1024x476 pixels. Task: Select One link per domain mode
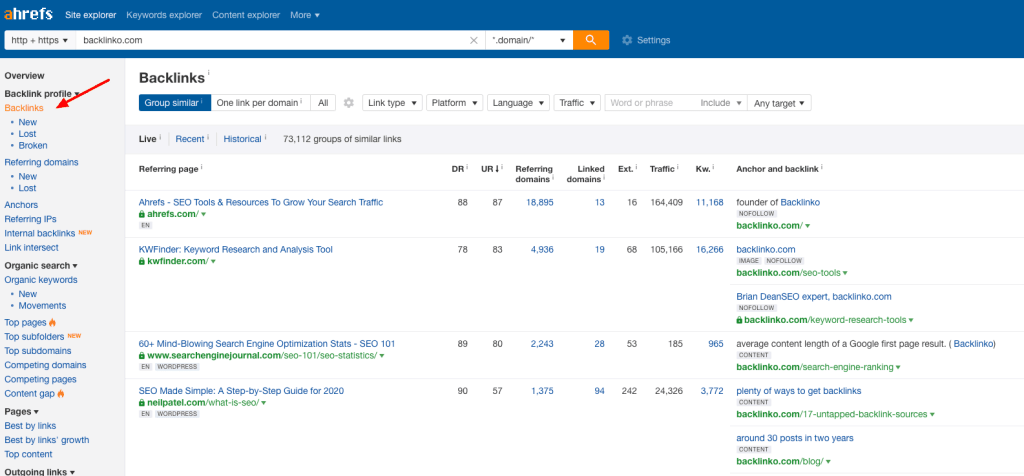point(260,103)
